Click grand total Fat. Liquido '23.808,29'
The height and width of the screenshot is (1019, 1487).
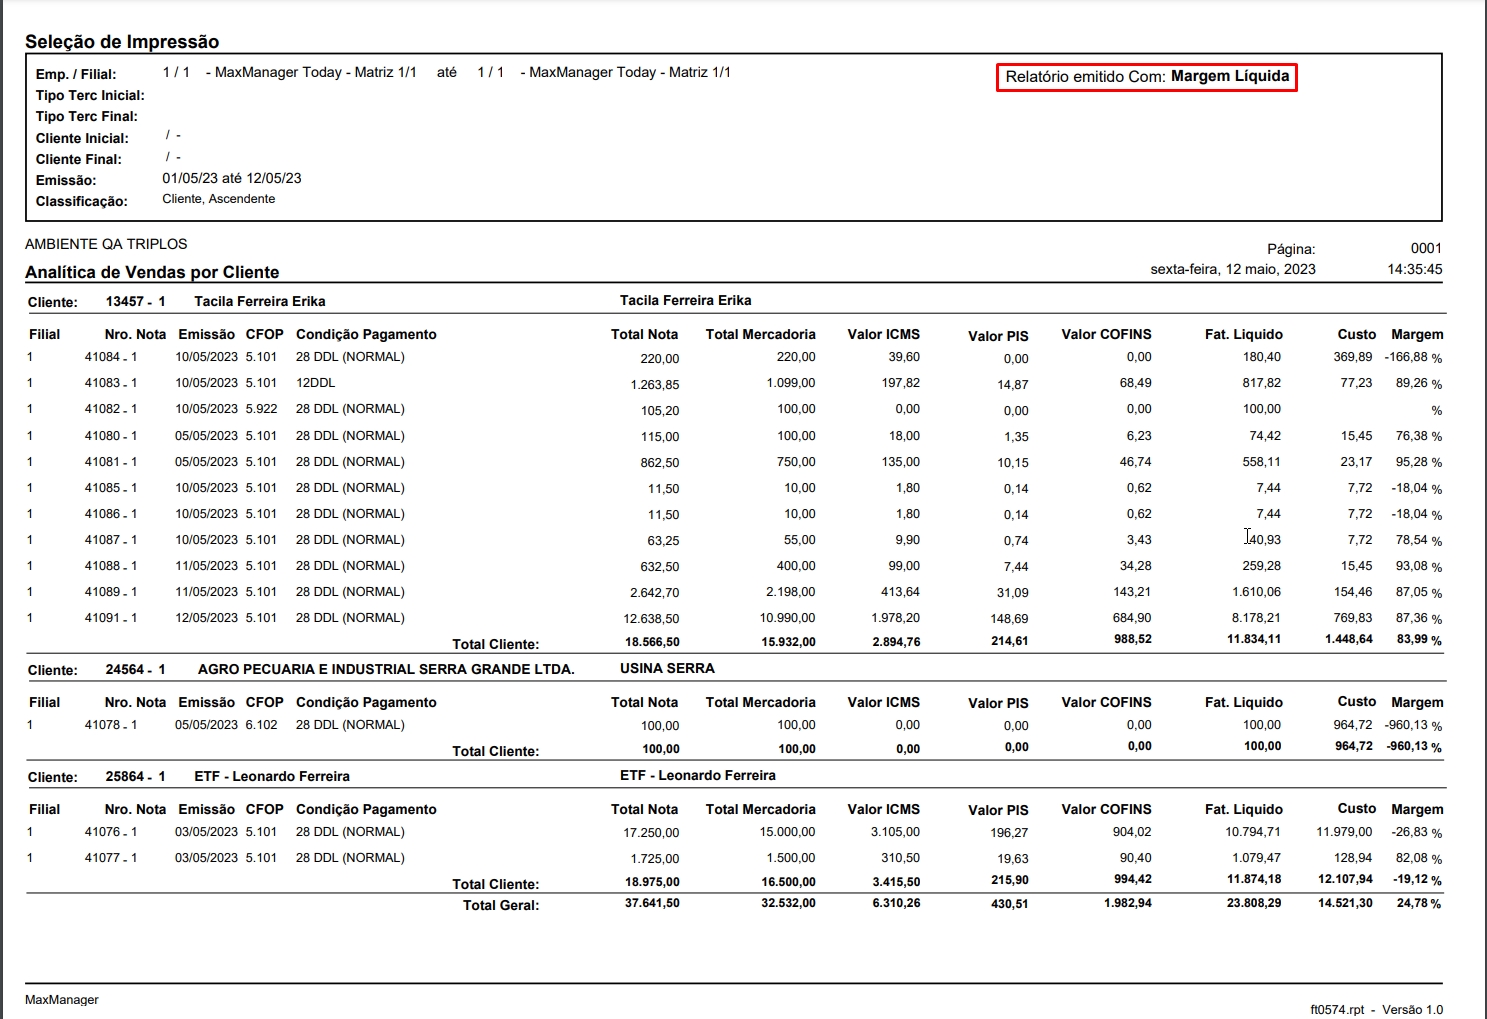click(1254, 902)
